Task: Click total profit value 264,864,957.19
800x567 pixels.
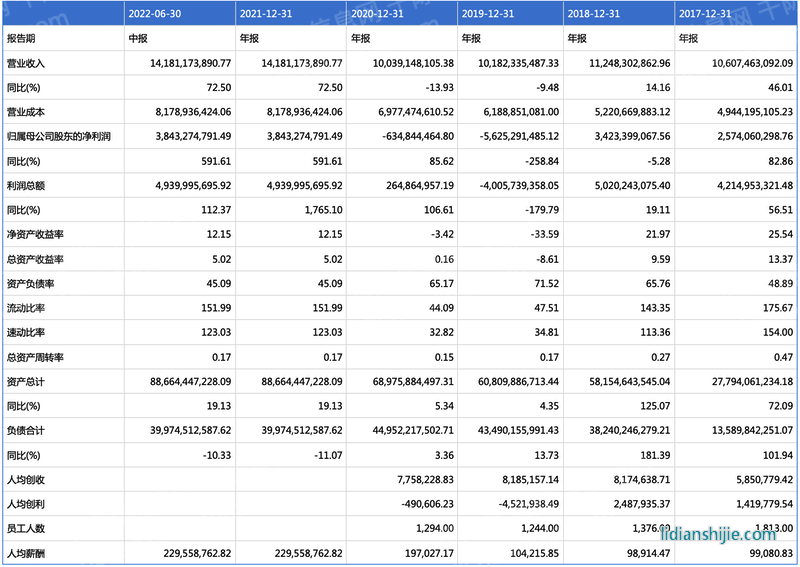Action: pos(420,185)
